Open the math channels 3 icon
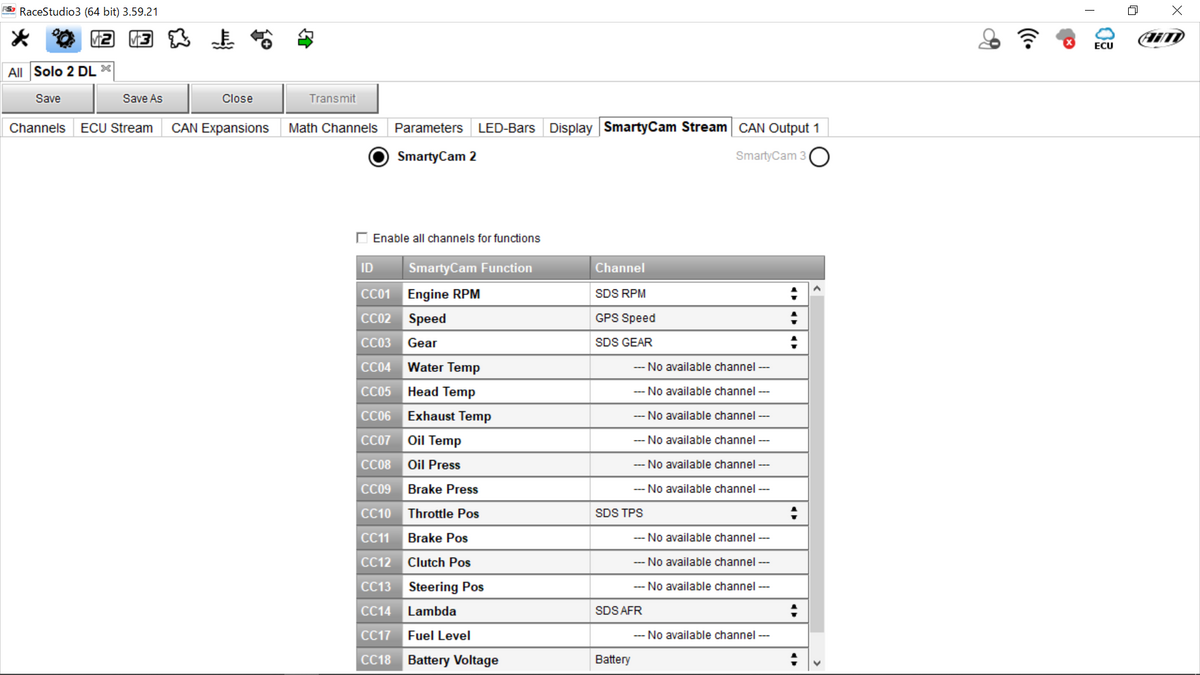Screen dimensions: 1200x675 141,39
